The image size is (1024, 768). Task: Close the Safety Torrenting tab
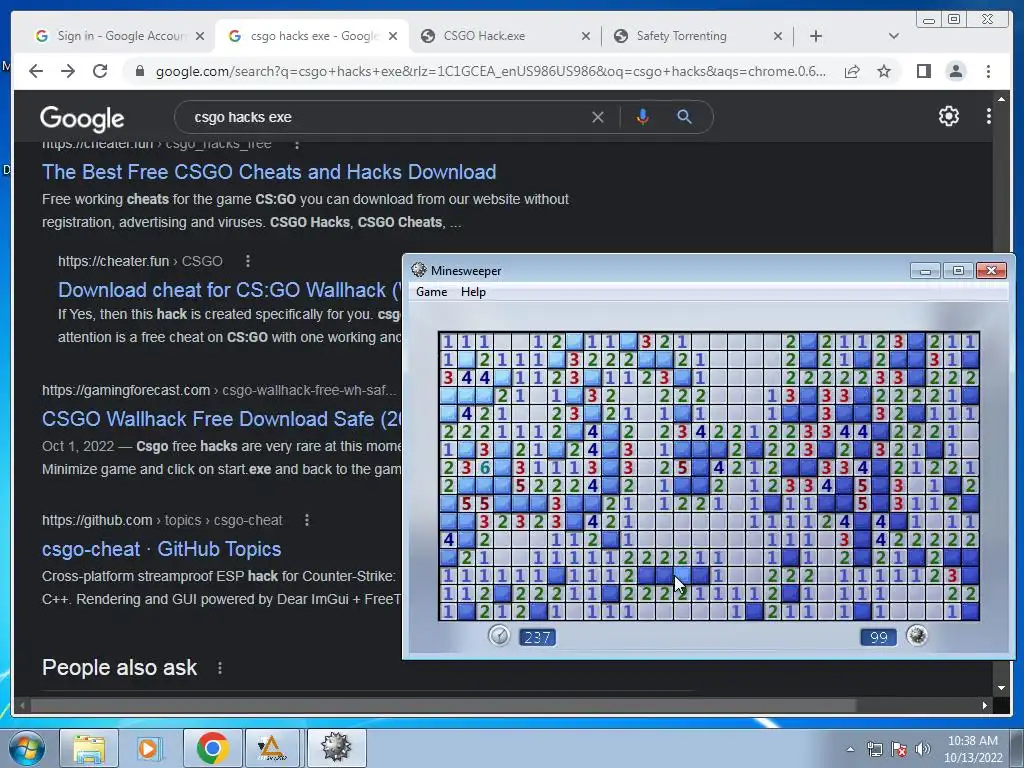click(x=778, y=37)
